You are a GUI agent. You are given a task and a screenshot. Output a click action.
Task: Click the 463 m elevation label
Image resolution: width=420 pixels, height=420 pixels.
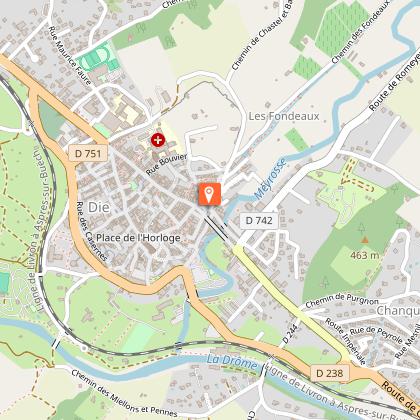click(x=365, y=255)
